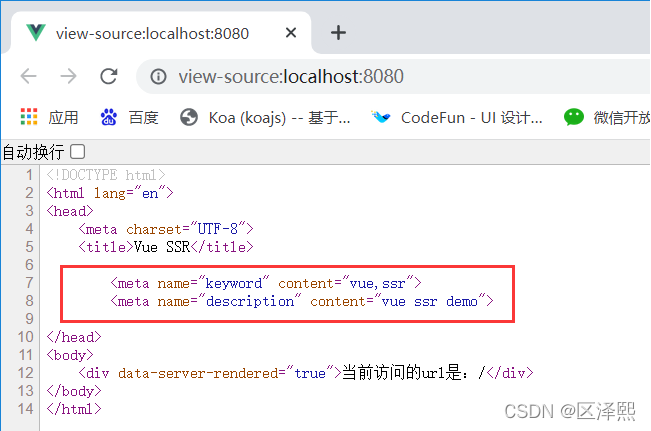Click the meta name="description" line
This screenshot has height=431, width=651.
[302, 301]
